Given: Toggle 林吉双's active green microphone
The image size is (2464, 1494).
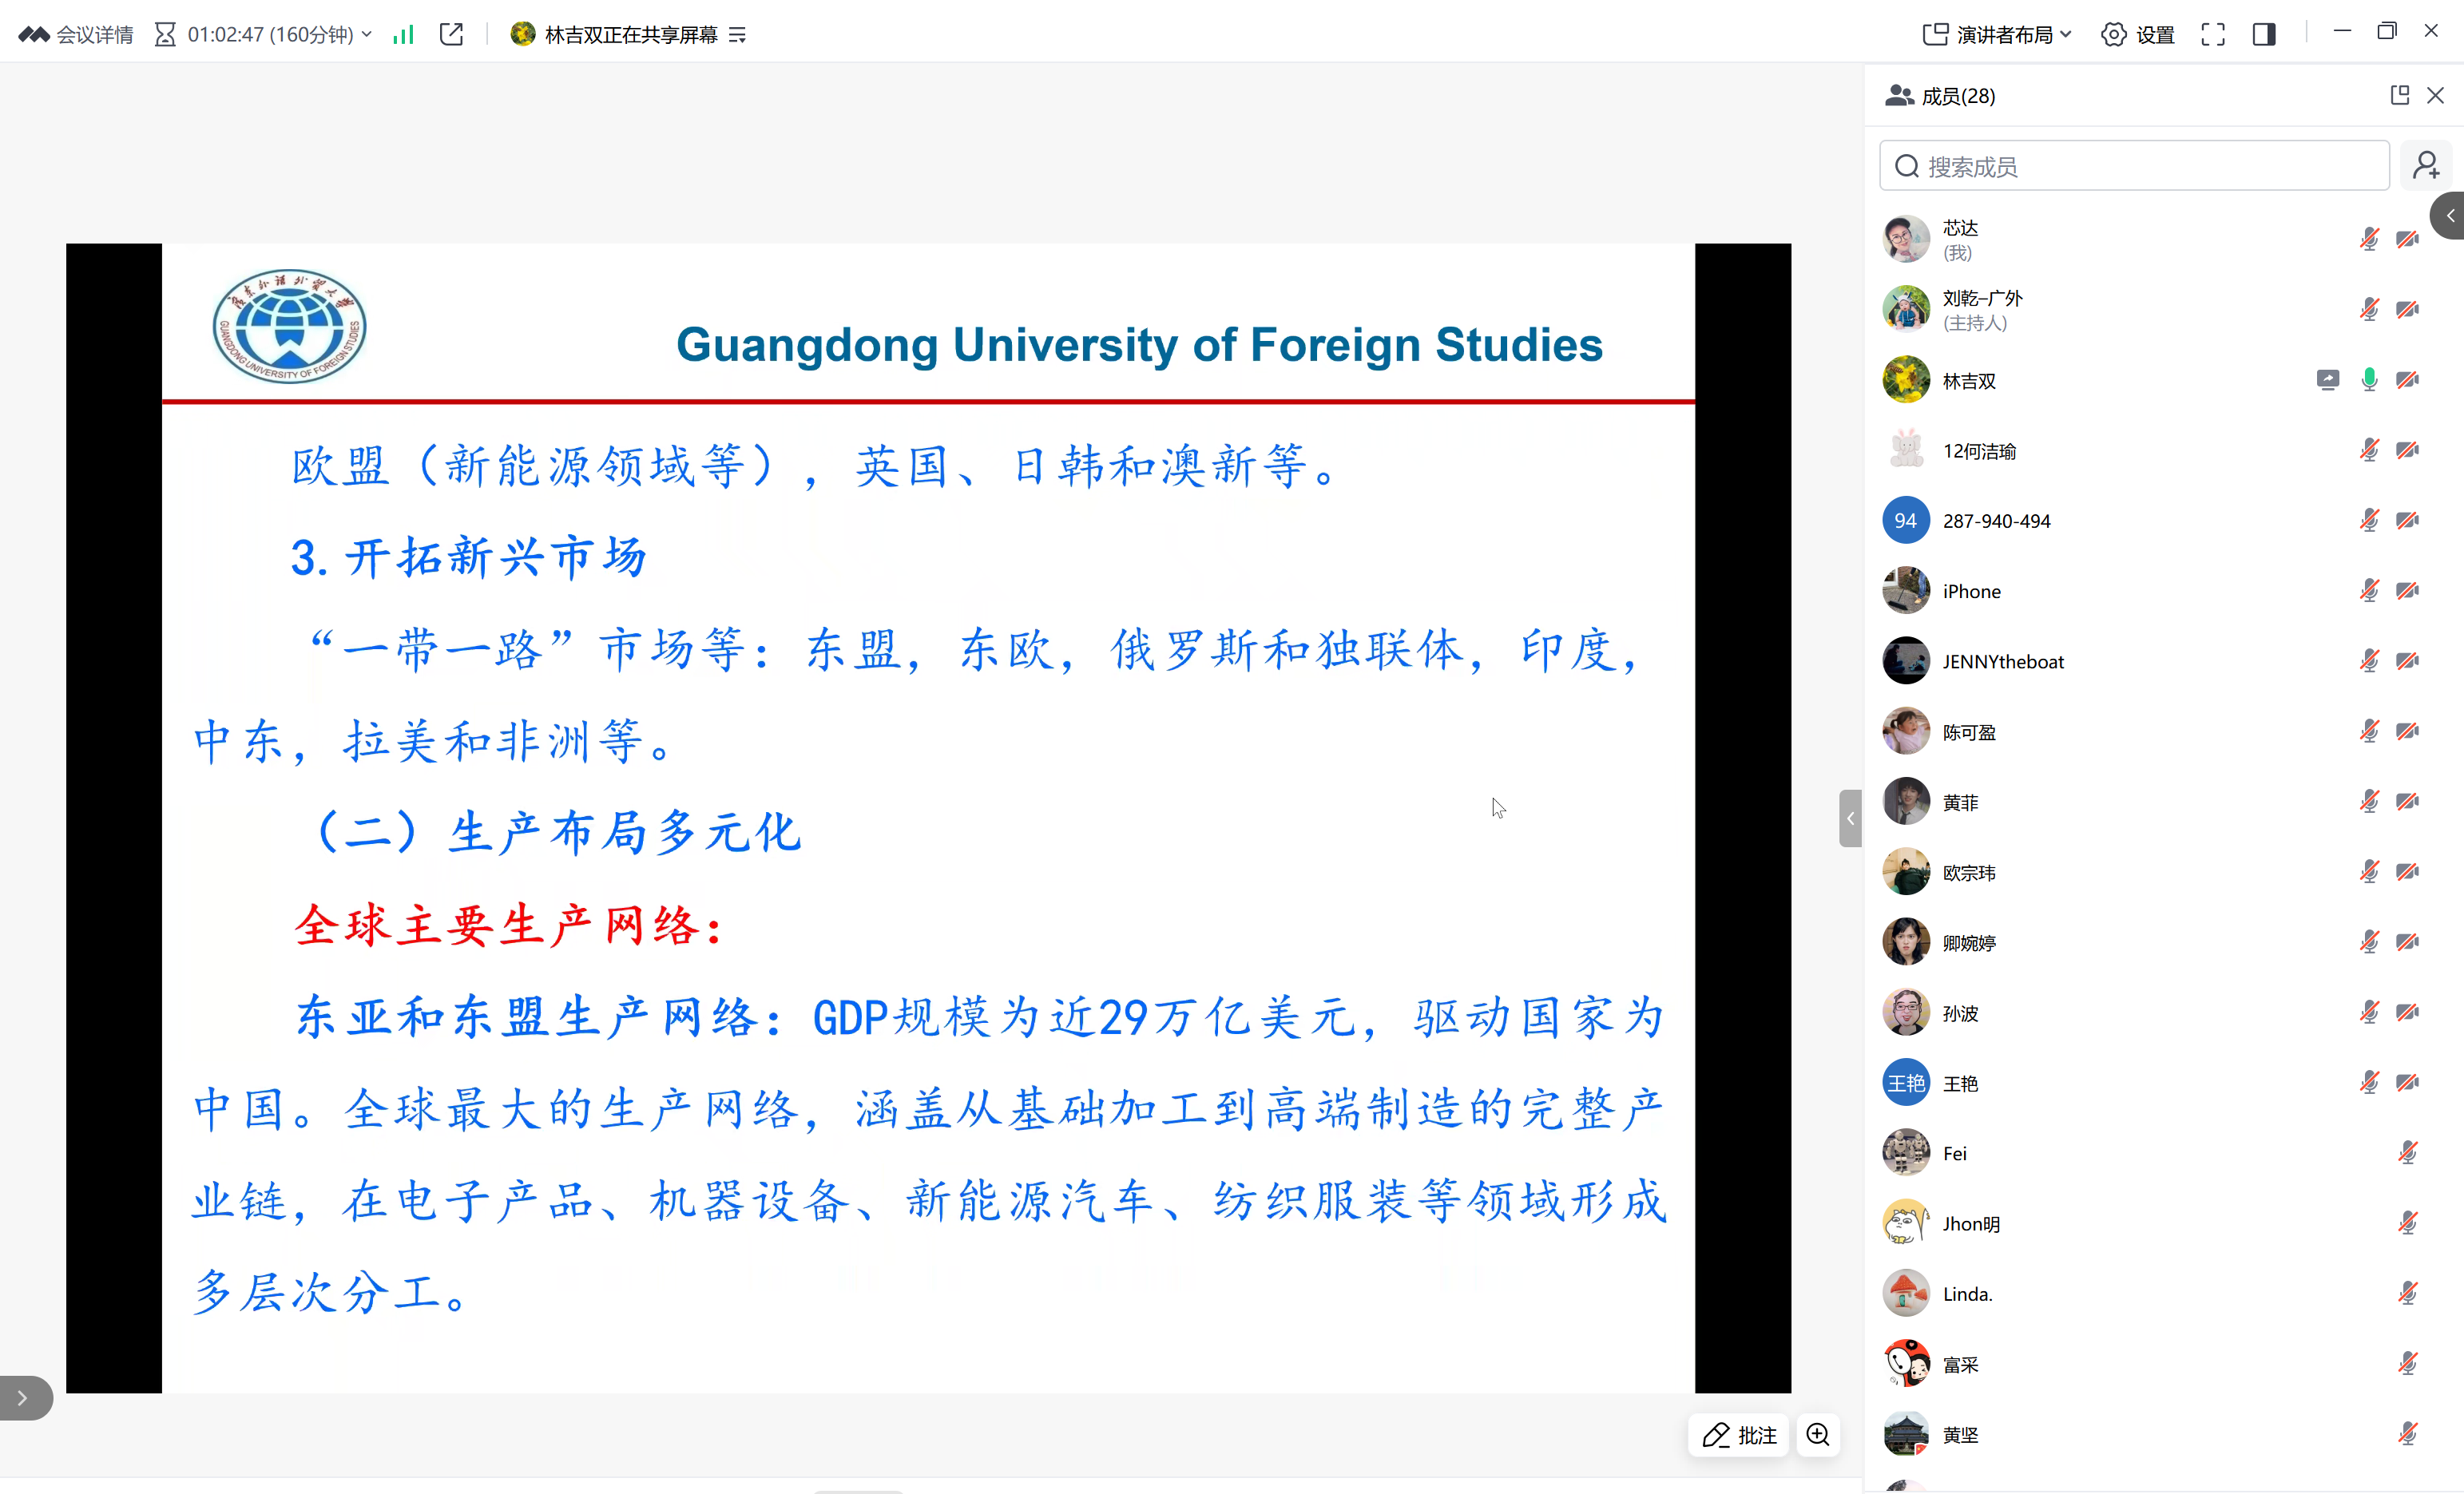Looking at the screenshot, I should [x=2369, y=380].
